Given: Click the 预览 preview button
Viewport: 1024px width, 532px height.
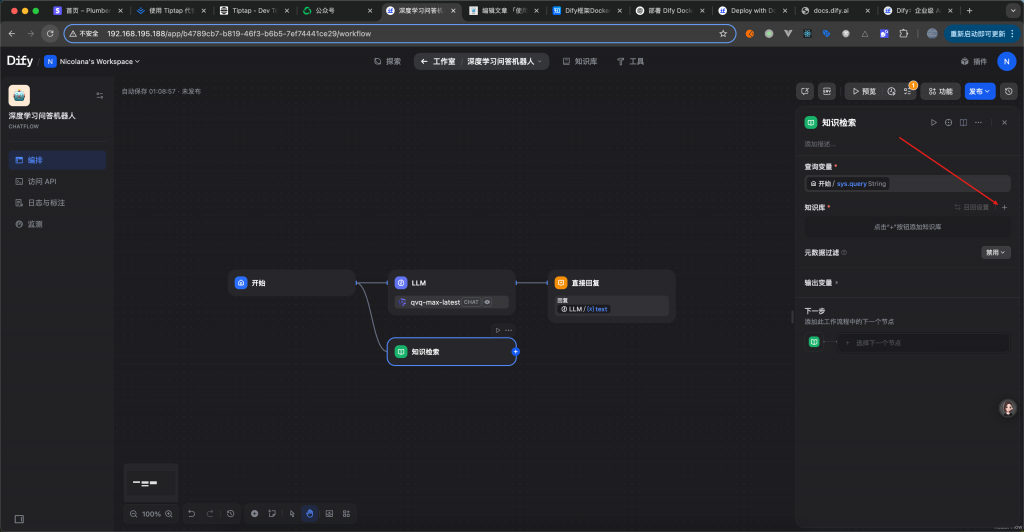Looking at the screenshot, I should pos(863,91).
